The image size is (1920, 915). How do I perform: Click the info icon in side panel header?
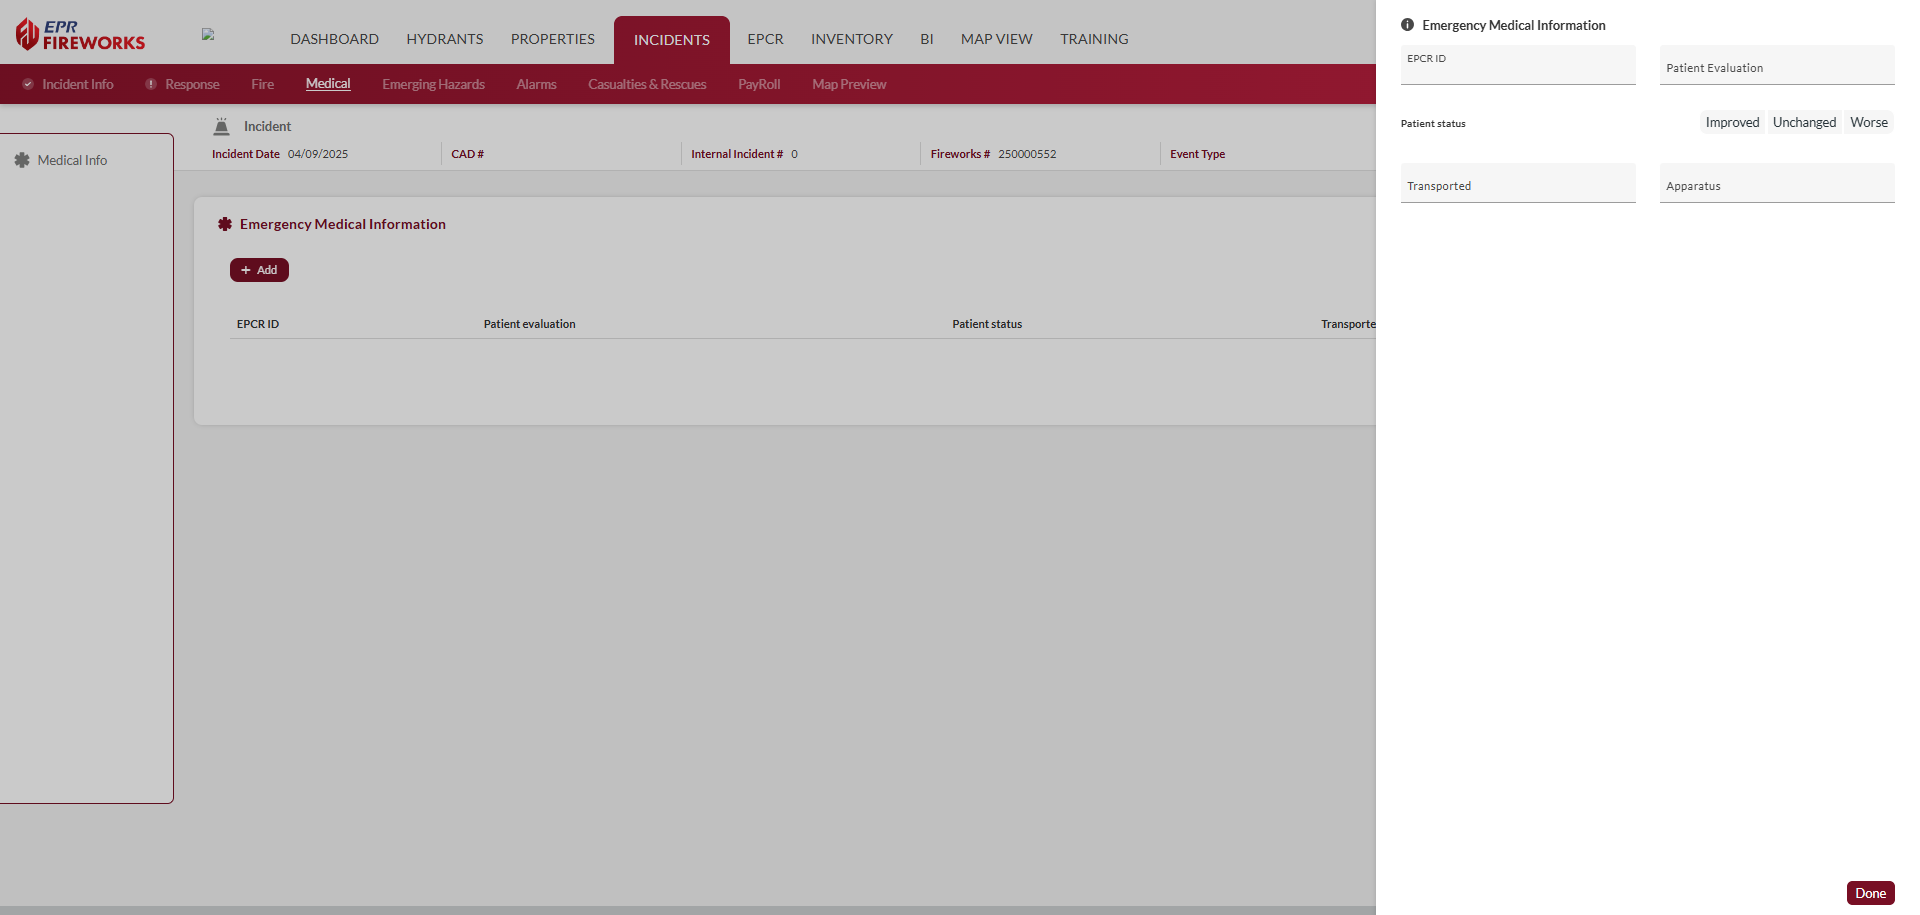point(1407,25)
